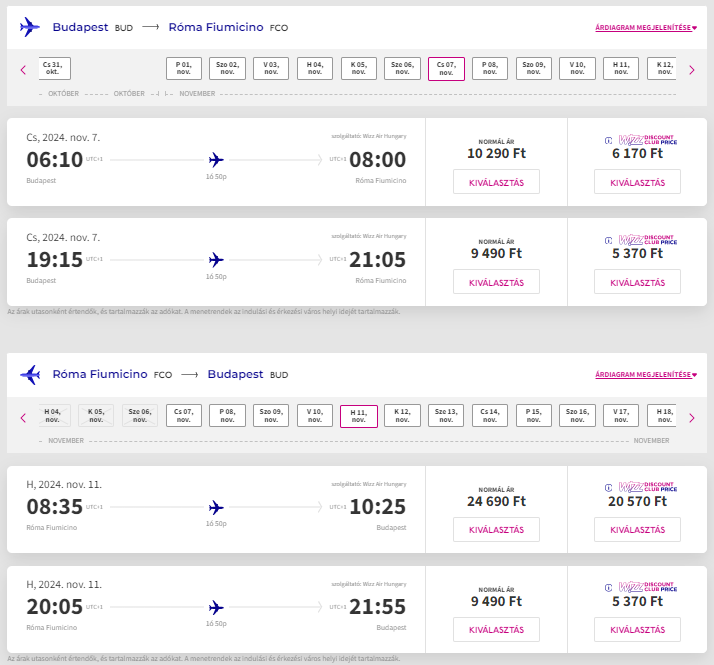Image resolution: width=714 pixels, height=665 pixels.
Task: Click the Rome to Budapest return plane icon
Action: [30, 375]
